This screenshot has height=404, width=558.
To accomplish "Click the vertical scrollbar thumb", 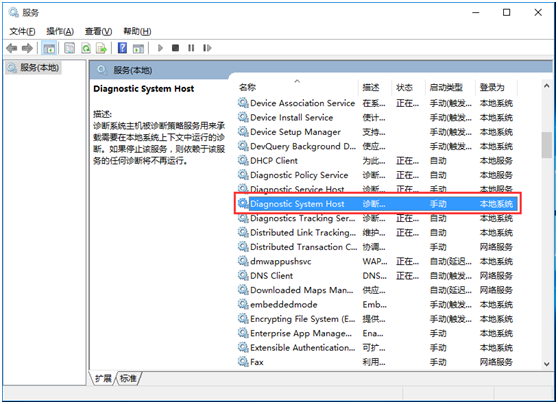I will [547, 145].
